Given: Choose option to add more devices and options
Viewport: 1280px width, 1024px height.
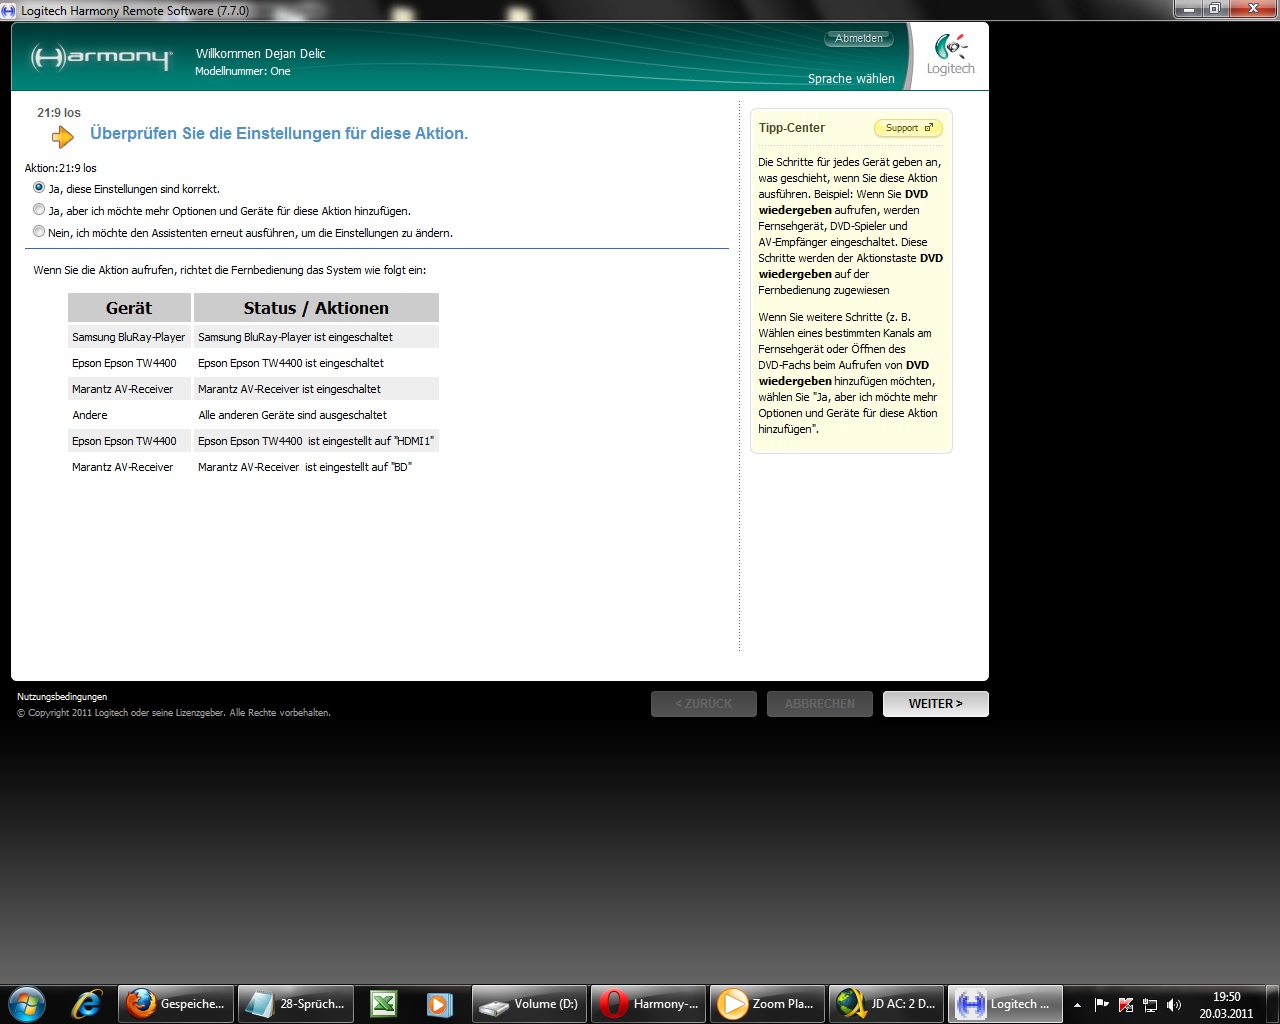Looking at the screenshot, I should pyautogui.click(x=39, y=210).
